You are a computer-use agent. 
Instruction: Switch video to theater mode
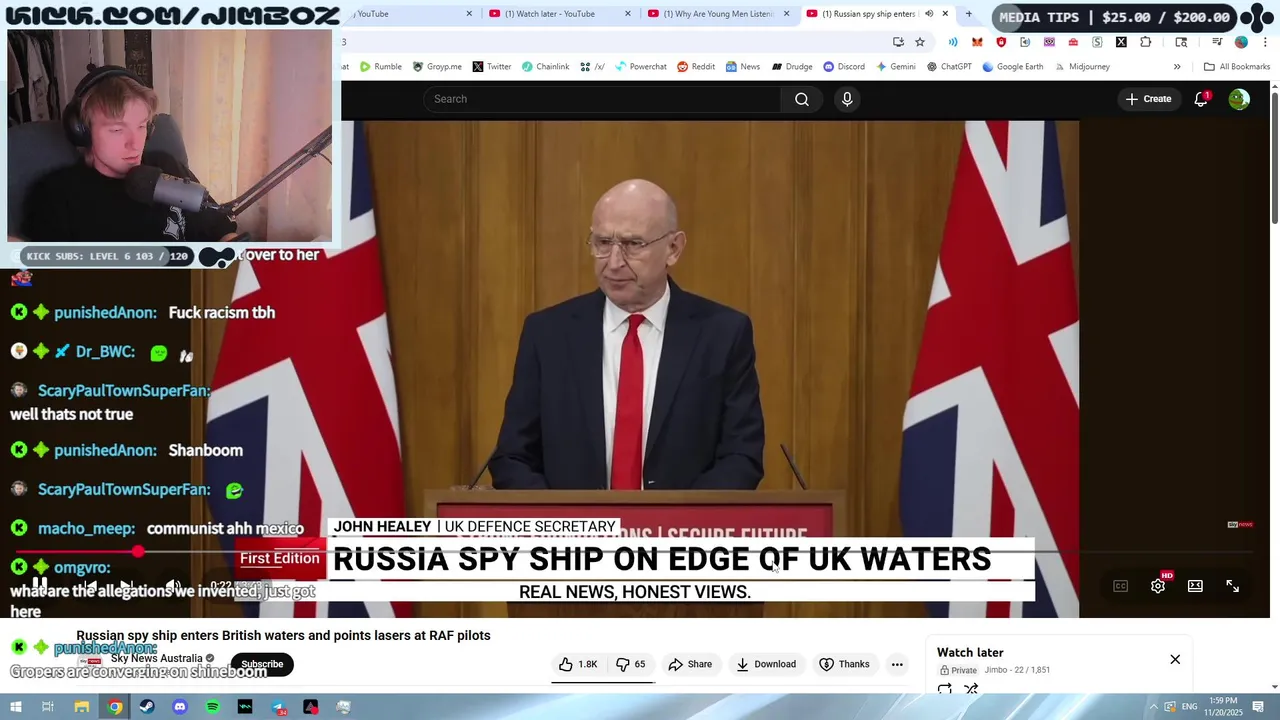point(1195,586)
